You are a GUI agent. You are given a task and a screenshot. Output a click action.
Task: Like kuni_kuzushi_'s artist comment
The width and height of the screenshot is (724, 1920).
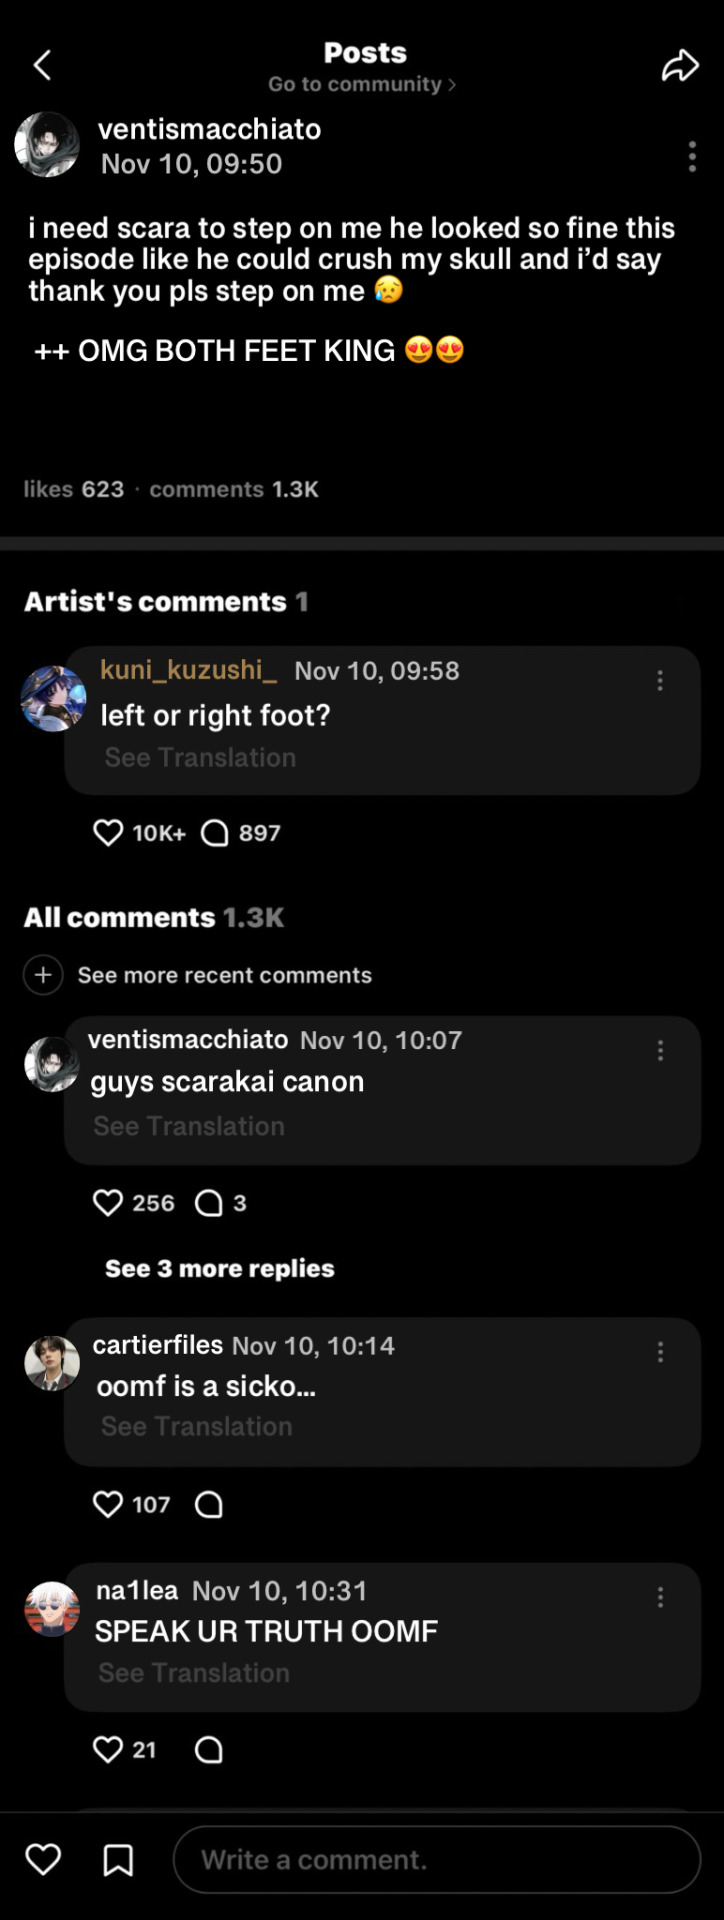click(x=108, y=833)
